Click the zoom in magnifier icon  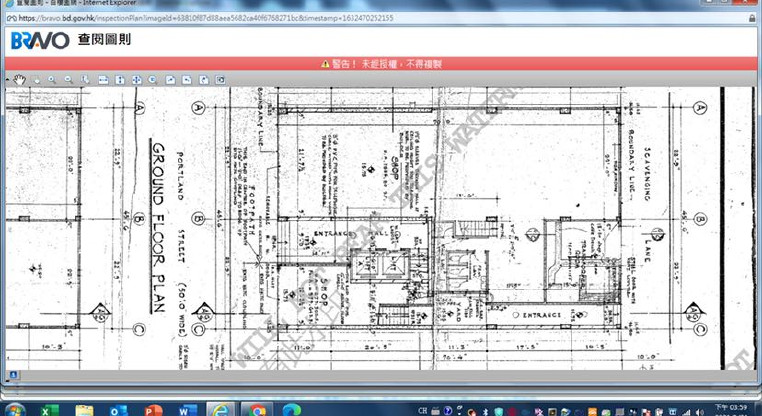(x=52, y=80)
